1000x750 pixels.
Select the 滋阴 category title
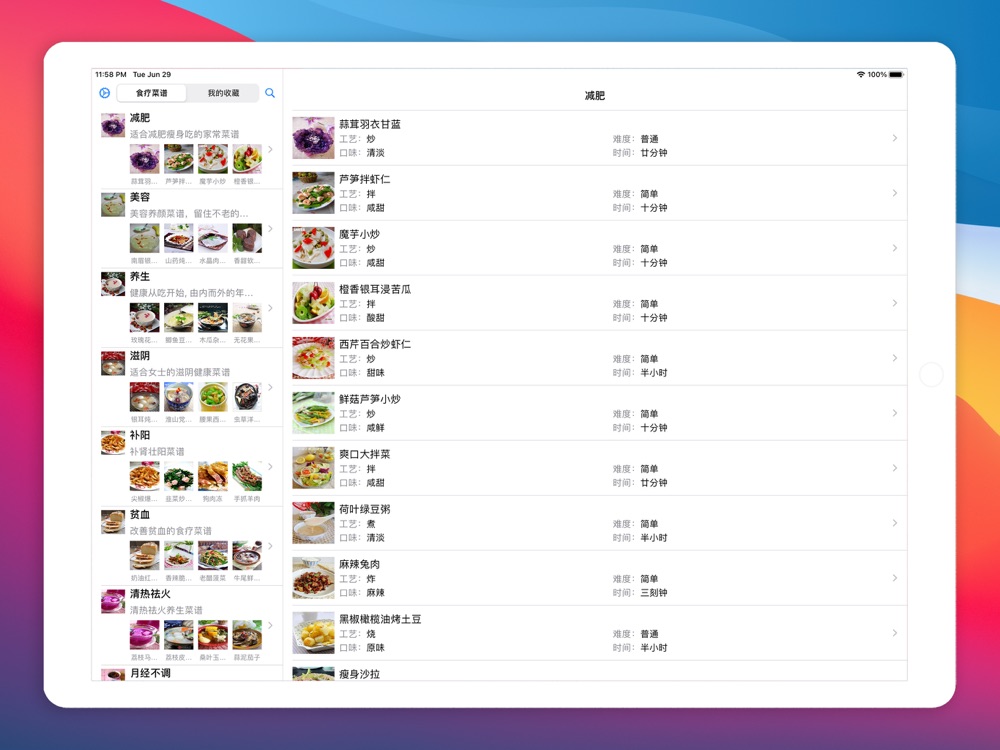pyautogui.click(x=140, y=356)
